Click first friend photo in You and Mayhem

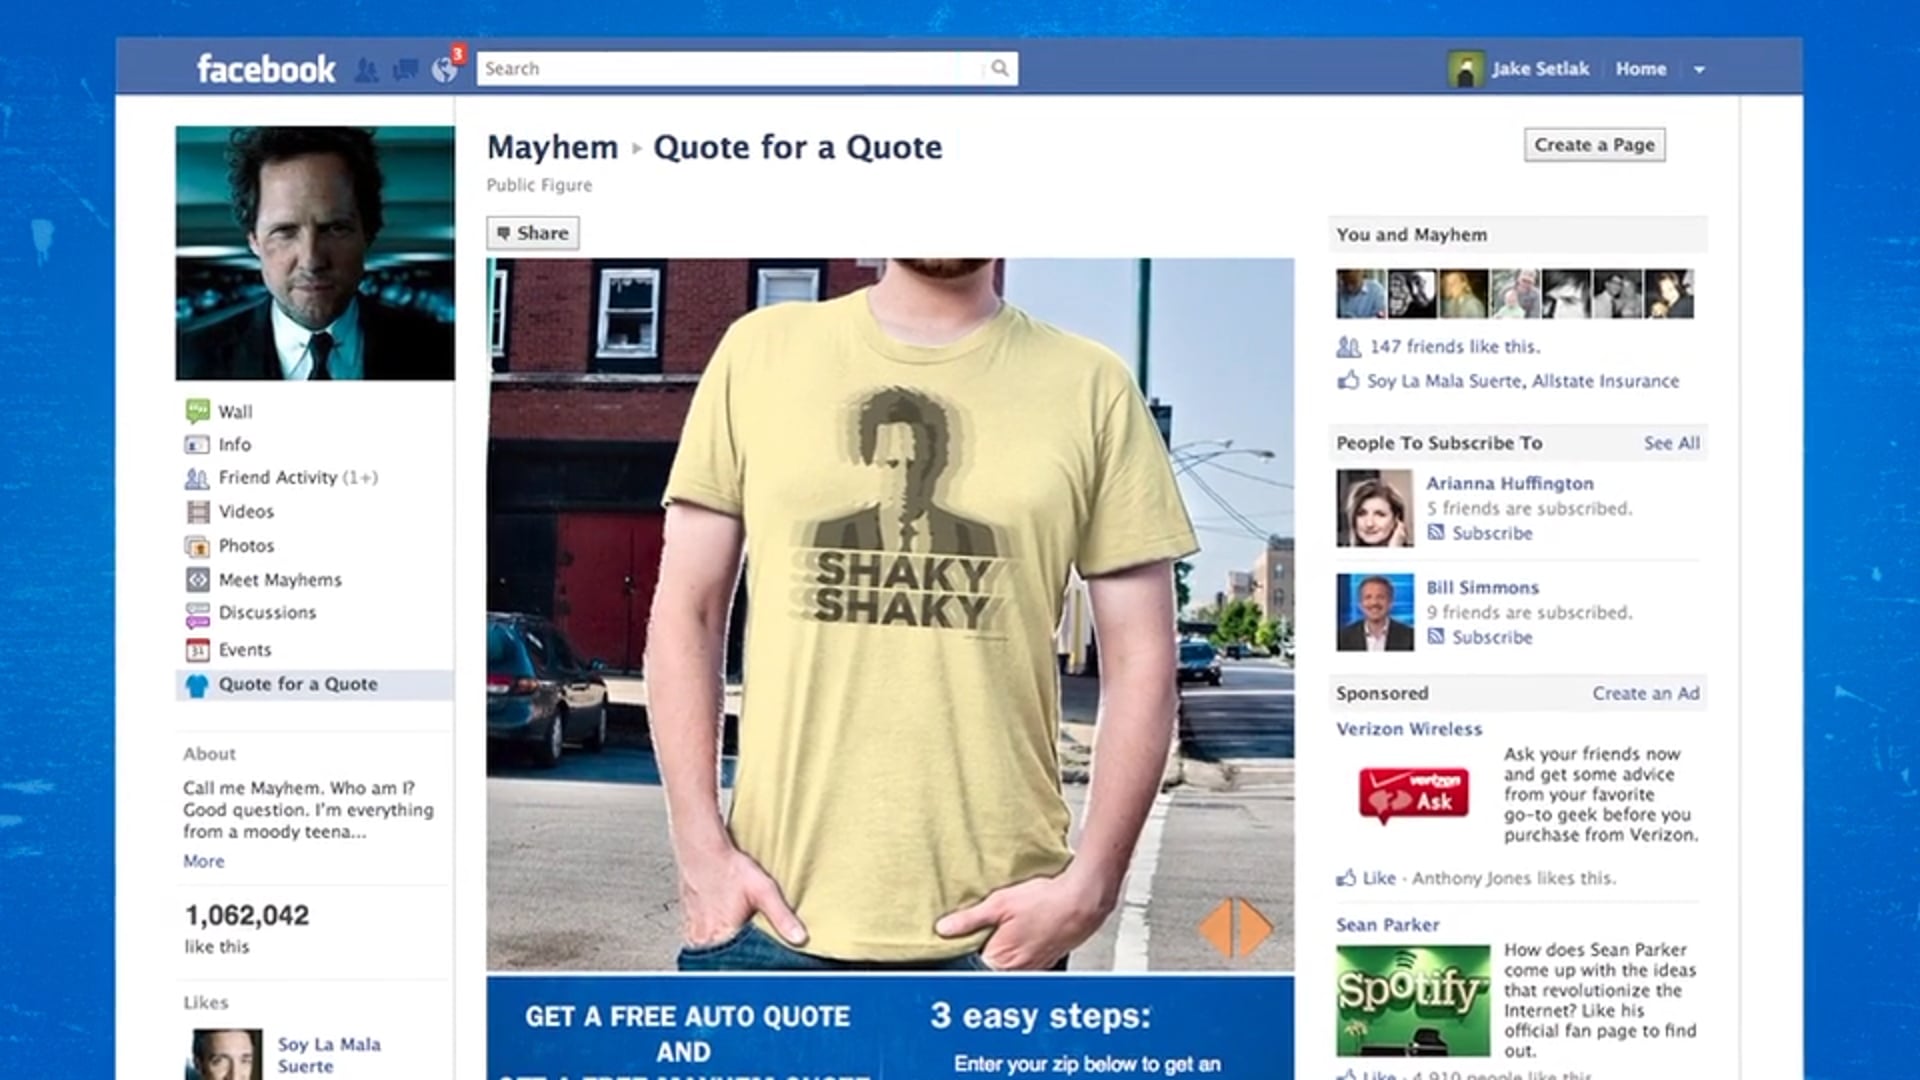1361,294
